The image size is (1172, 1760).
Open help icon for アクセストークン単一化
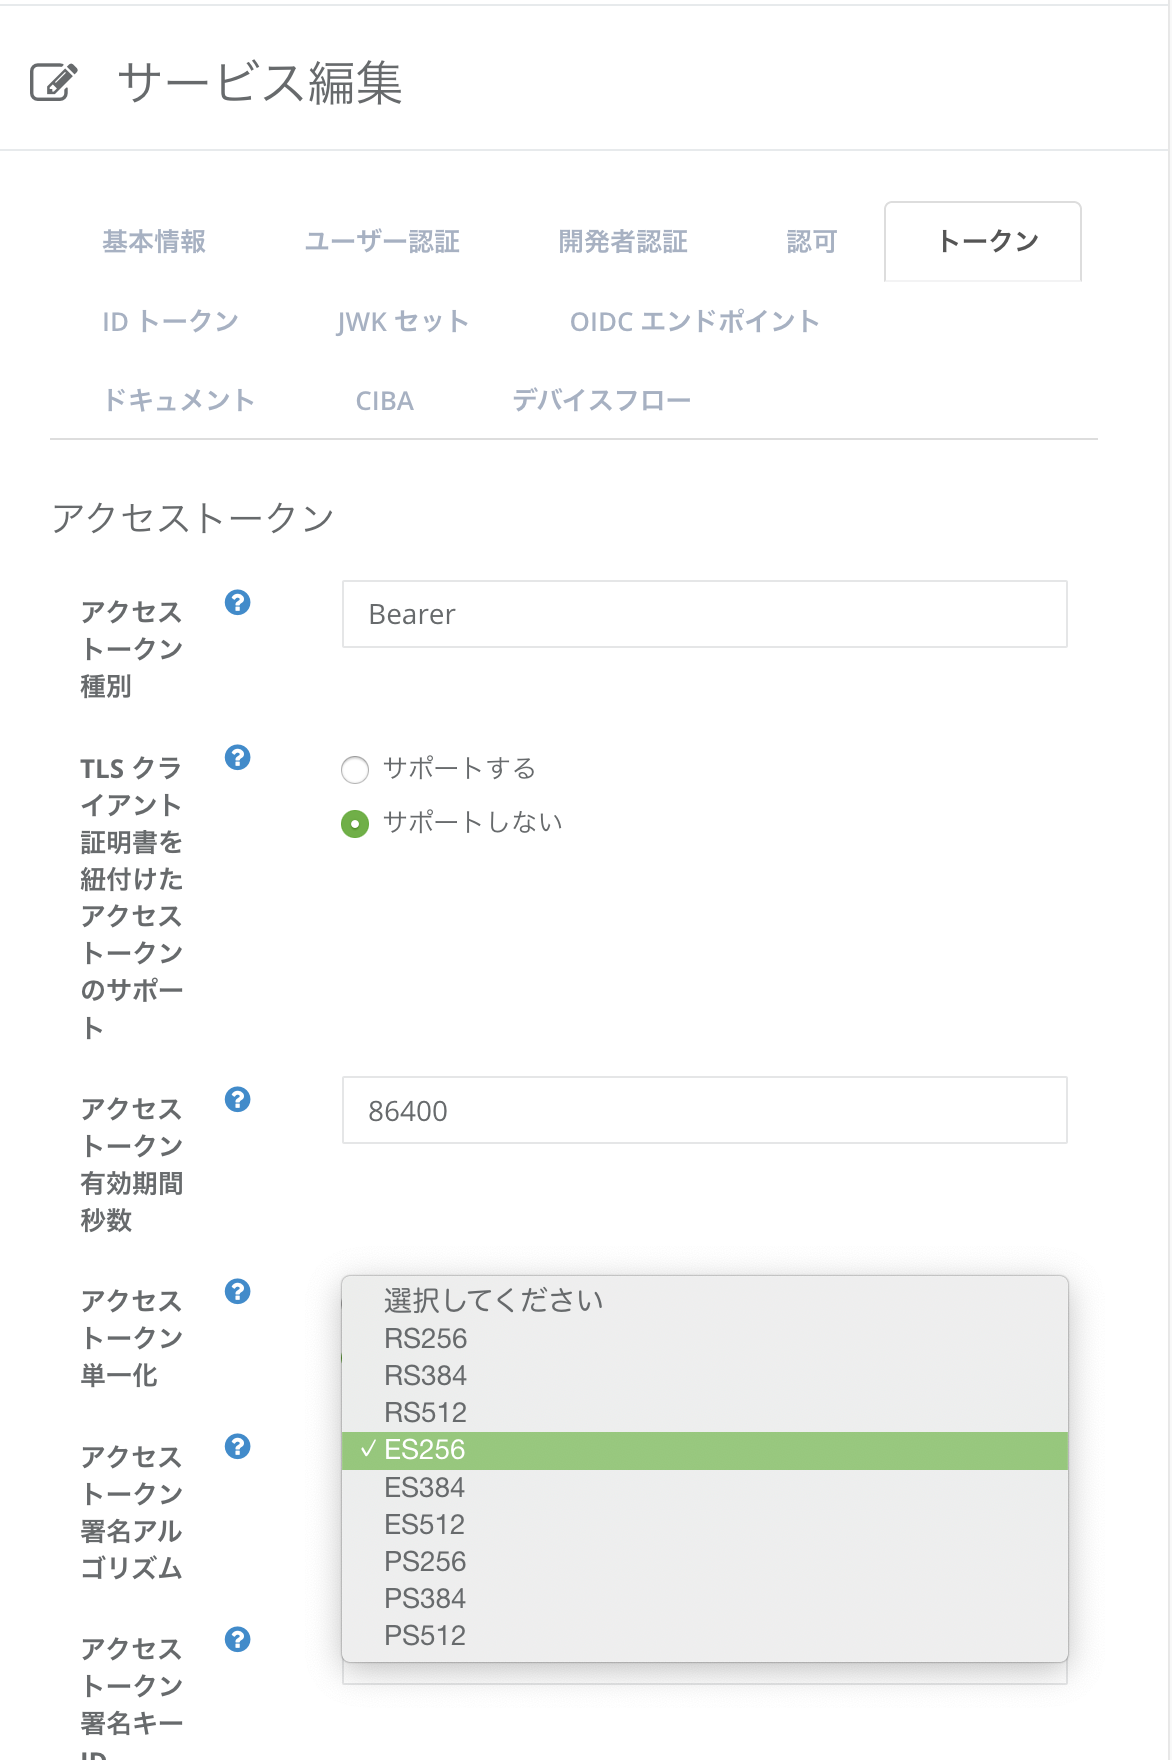pyautogui.click(x=237, y=1291)
